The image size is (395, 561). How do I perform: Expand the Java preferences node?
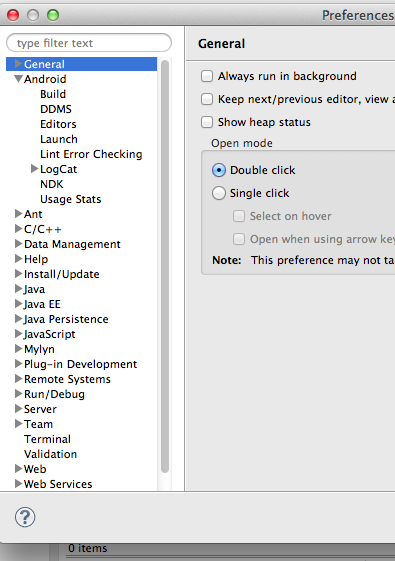coord(18,289)
